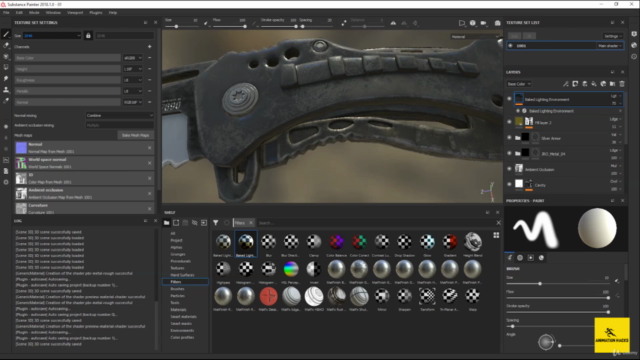
Task: Open the Edit menu
Action: [x=19, y=13]
